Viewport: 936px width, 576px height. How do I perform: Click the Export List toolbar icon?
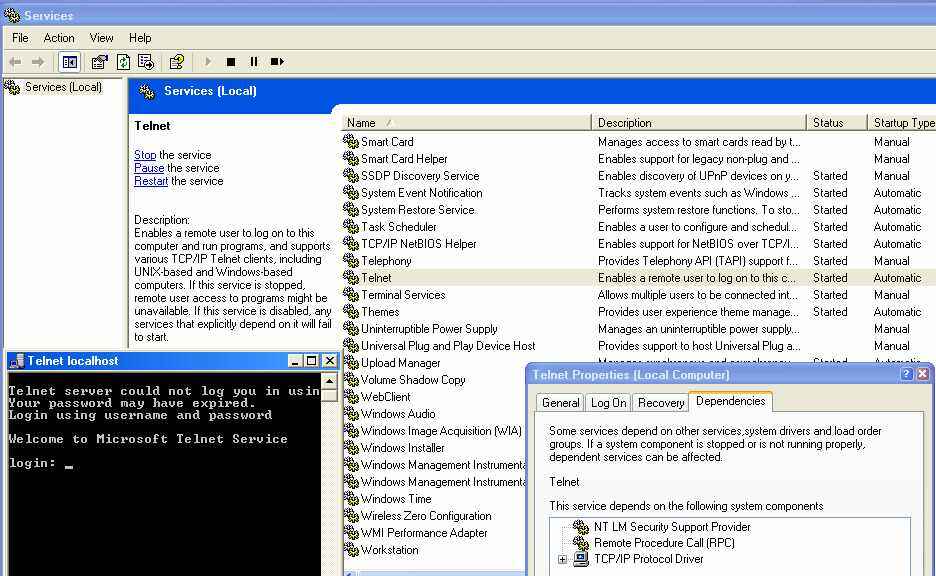point(146,61)
